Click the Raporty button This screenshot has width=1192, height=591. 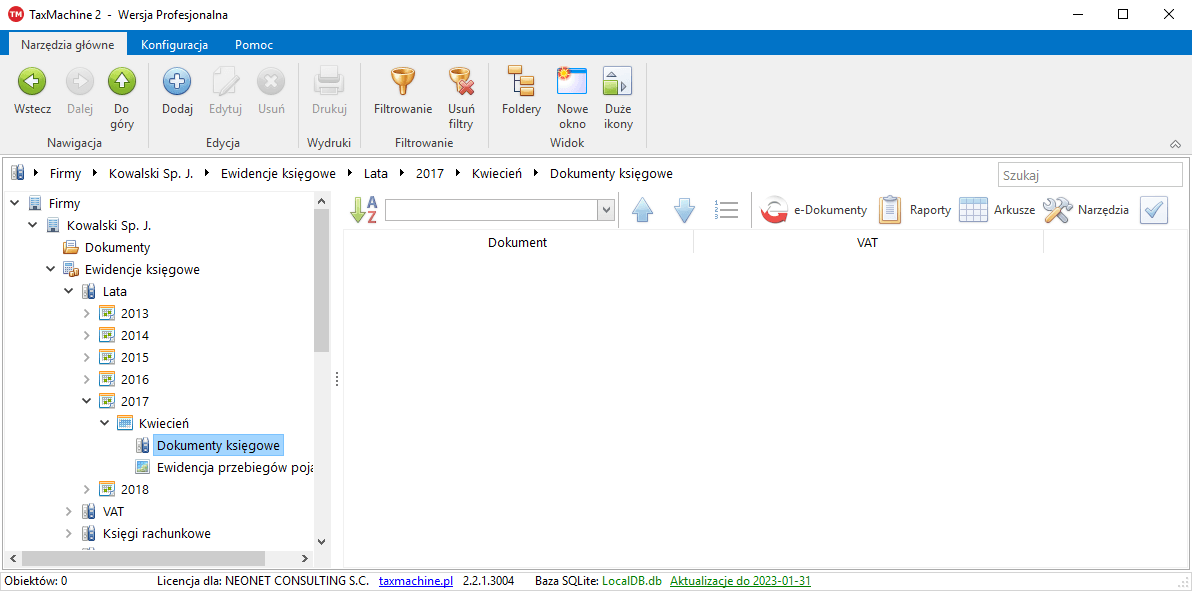(x=915, y=210)
